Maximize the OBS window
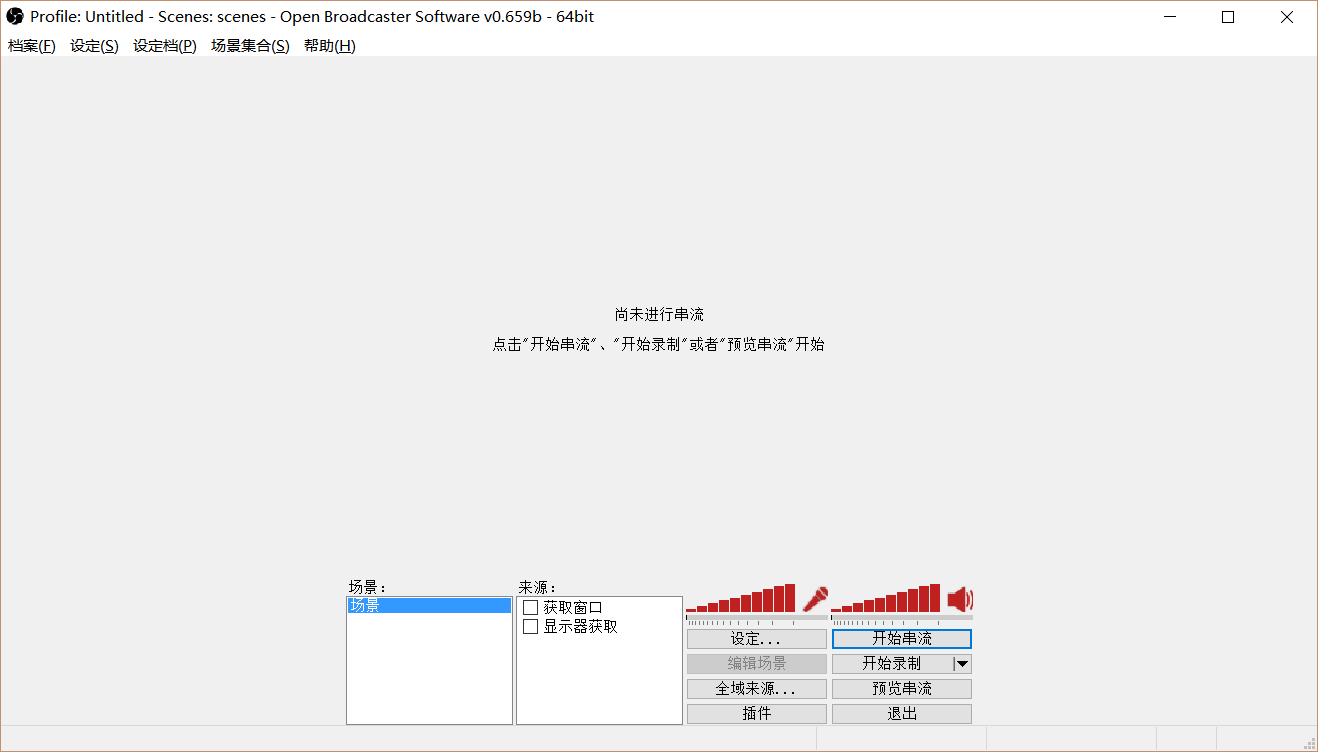This screenshot has width=1318, height=752. 1228,17
